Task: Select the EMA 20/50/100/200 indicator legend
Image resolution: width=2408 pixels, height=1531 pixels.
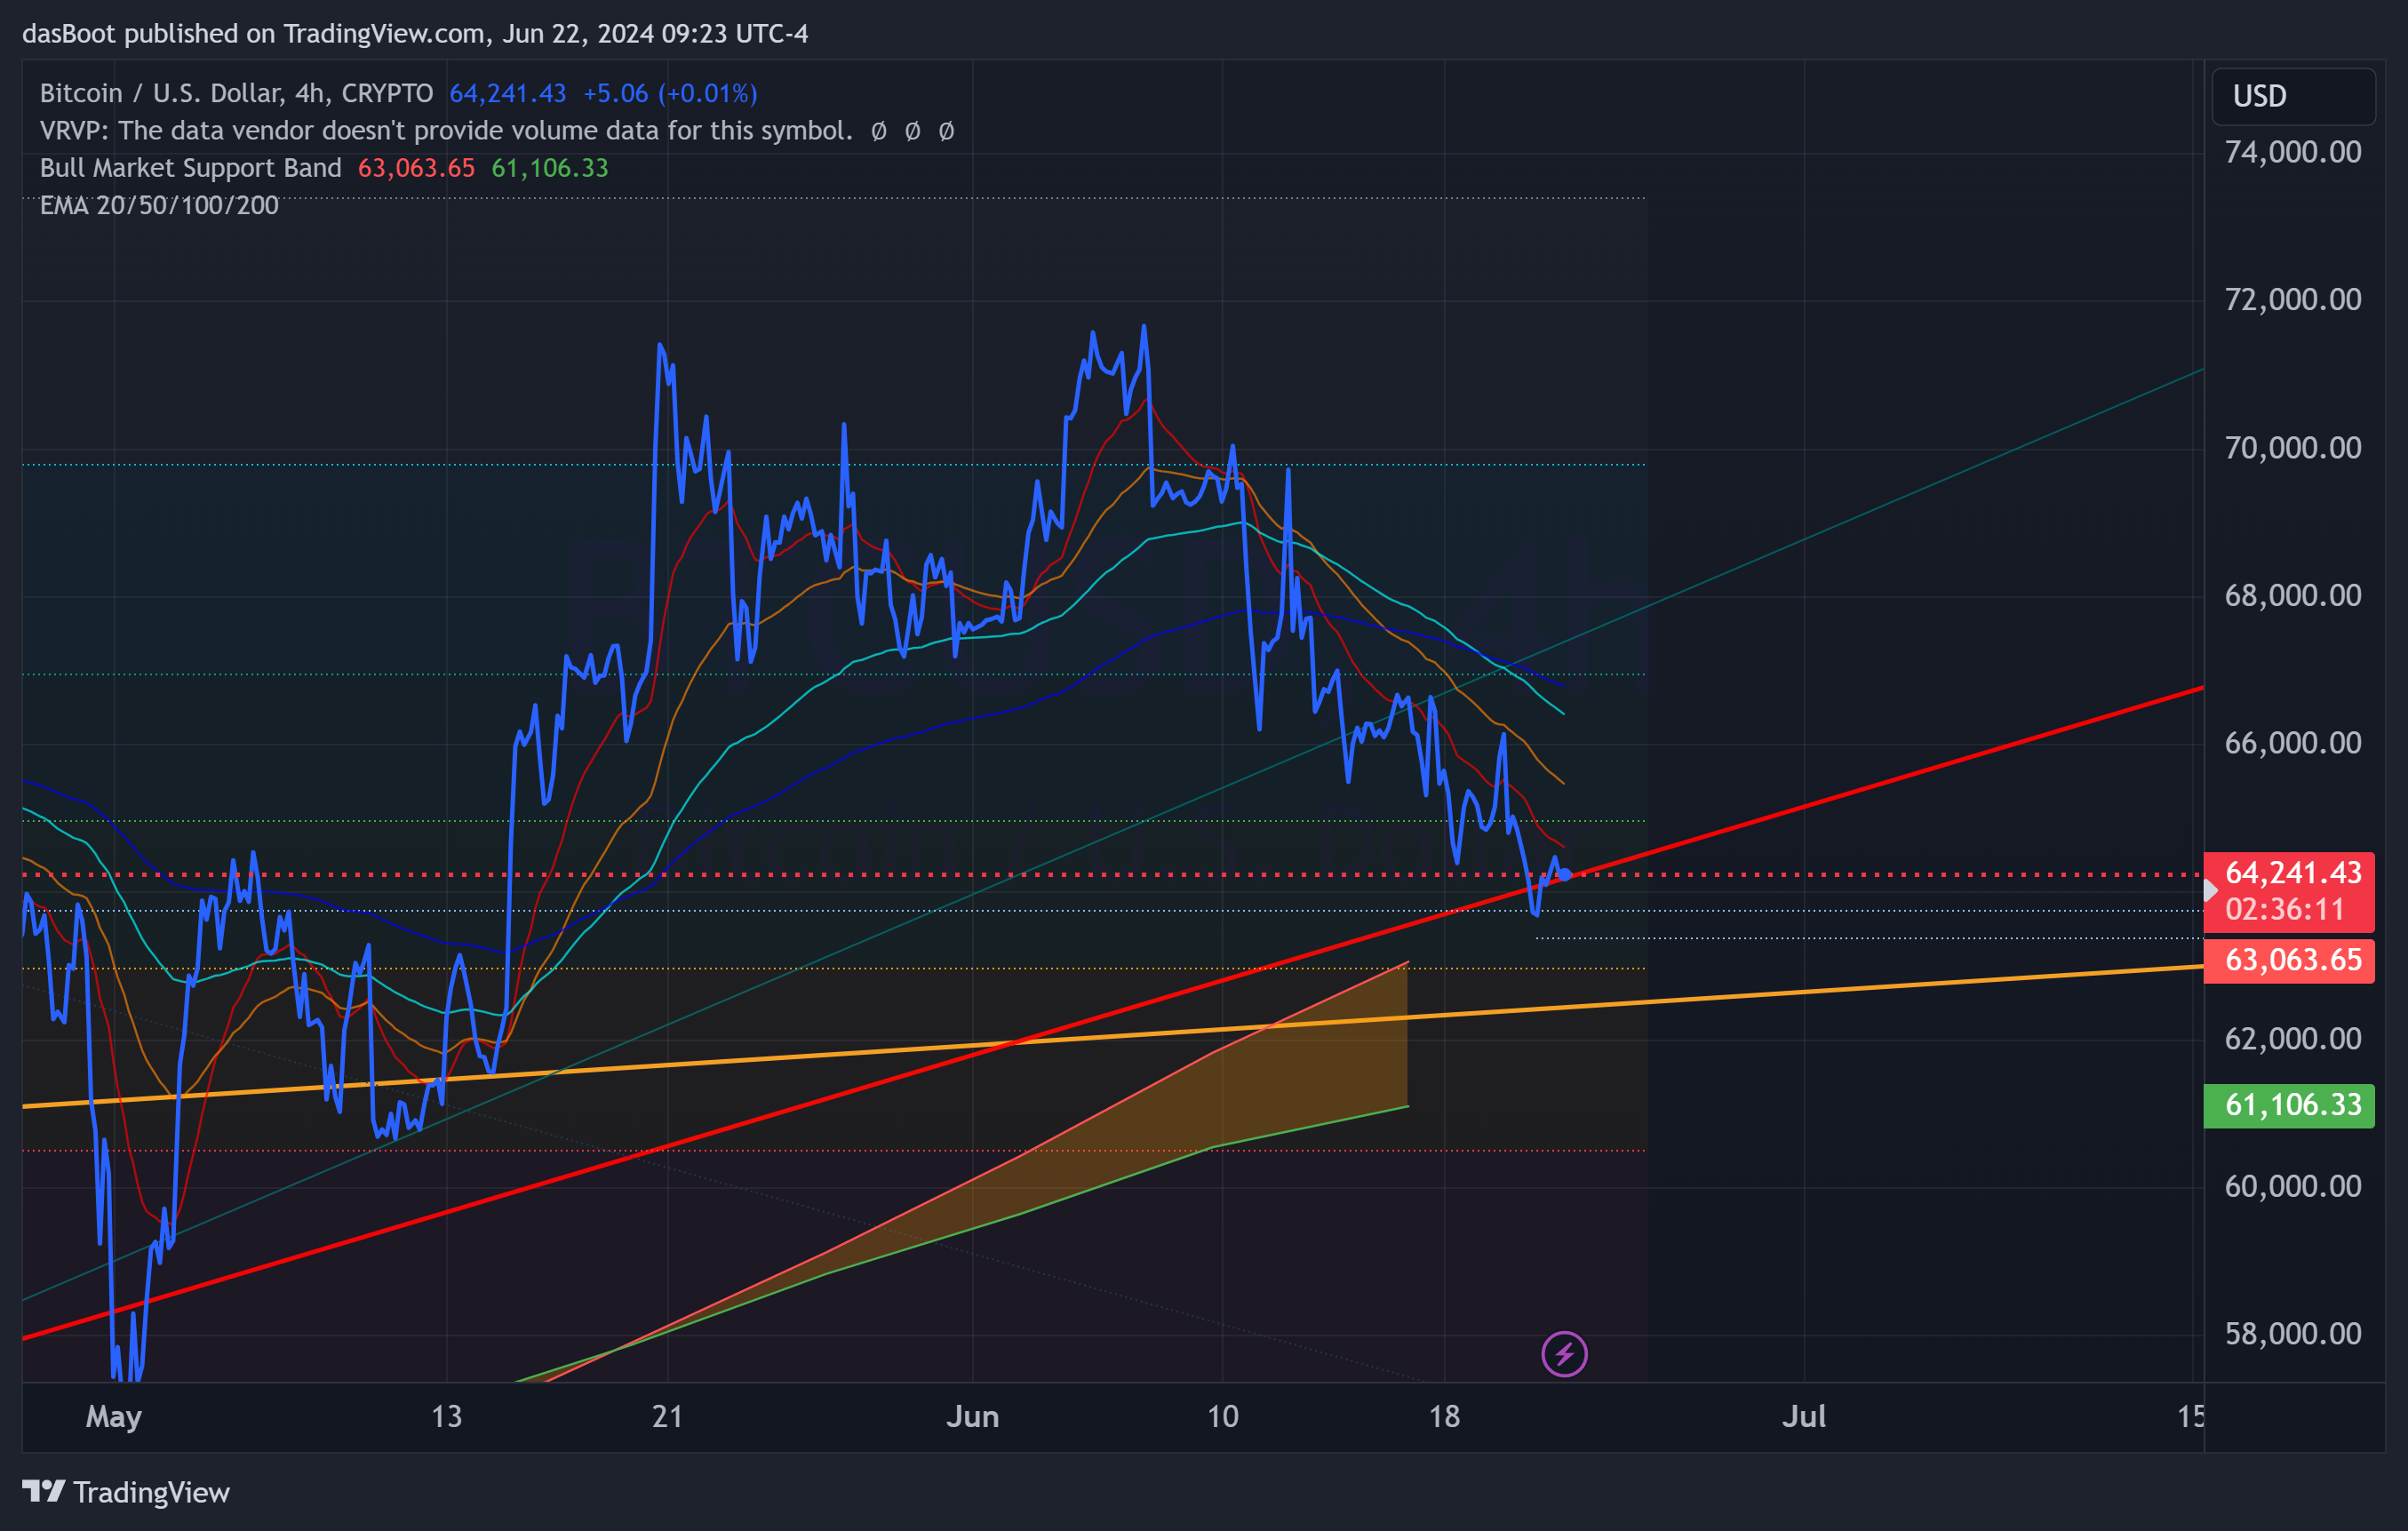Action: pyautogui.click(x=159, y=205)
